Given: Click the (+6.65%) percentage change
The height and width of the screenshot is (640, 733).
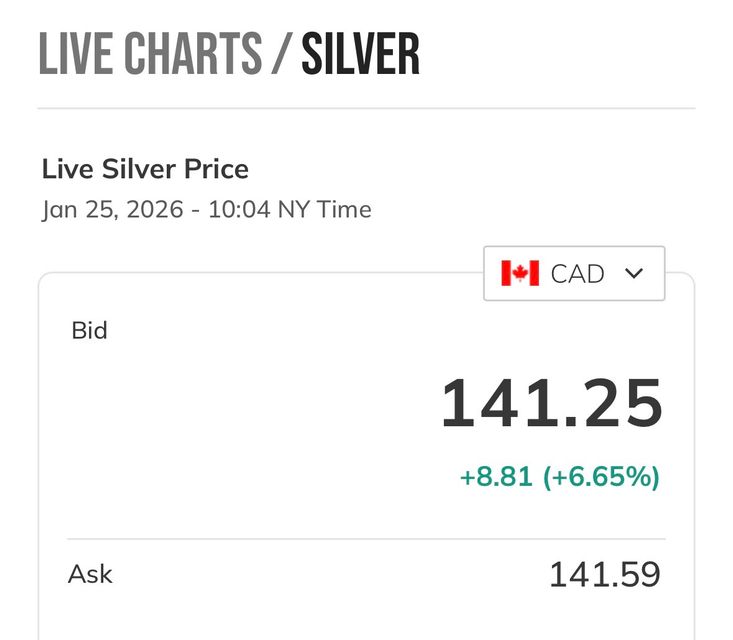Looking at the screenshot, I should click(x=601, y=477).
